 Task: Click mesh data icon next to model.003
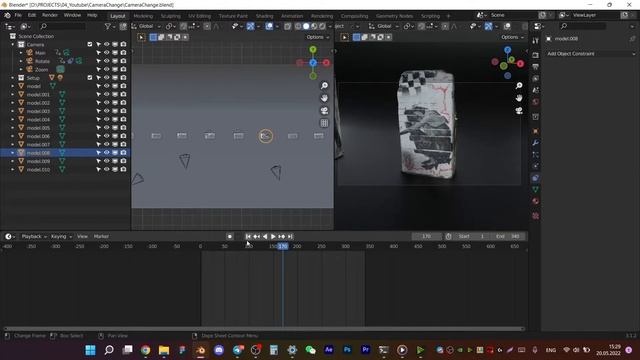pos(62,111)
